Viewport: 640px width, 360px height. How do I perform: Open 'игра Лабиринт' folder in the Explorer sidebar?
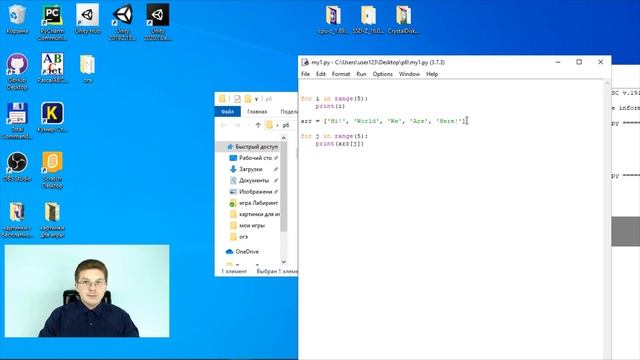point(254,203)
